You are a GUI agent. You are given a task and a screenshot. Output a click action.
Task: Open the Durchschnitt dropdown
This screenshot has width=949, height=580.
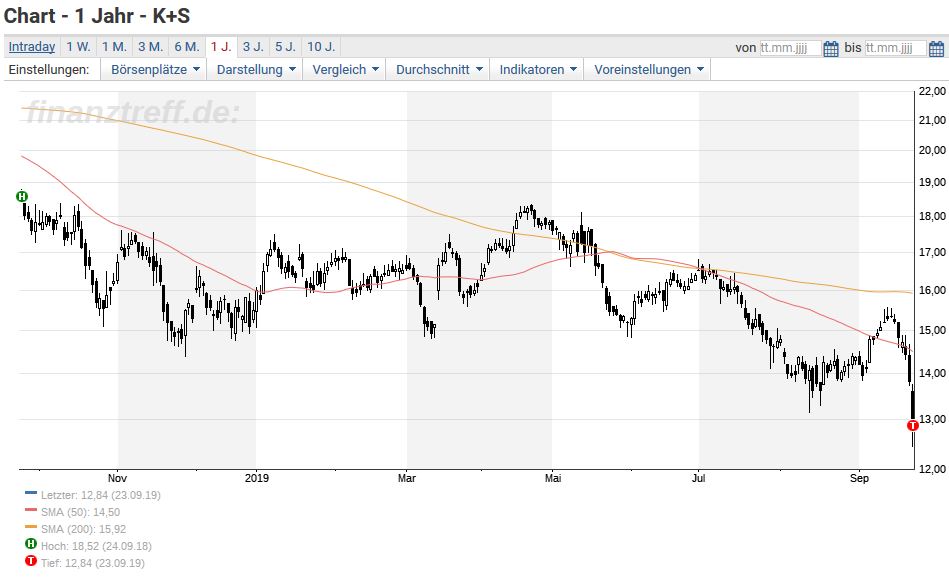click(x=439, y=70)
